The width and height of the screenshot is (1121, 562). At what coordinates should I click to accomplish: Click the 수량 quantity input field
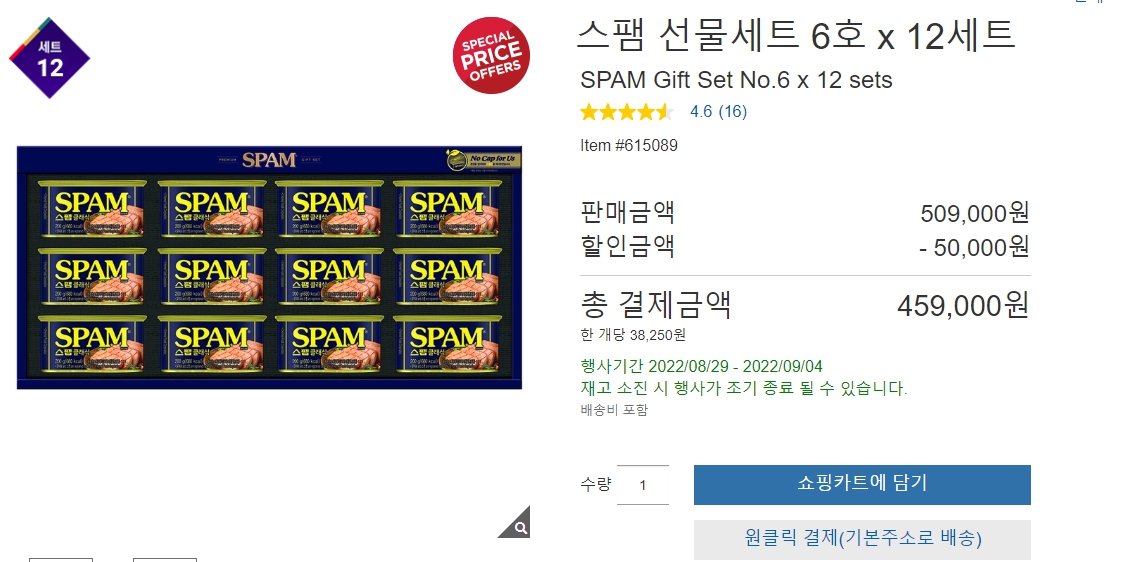point(643,485)
